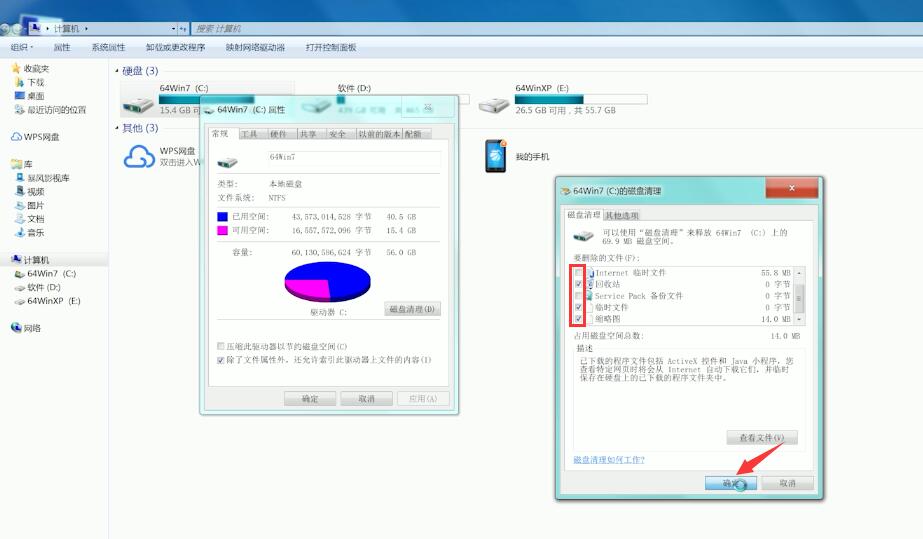Viewport: 923px width, 539px height.
Task: Click 映射网络驱动器 in toolbar
Action: click(255, 47)
